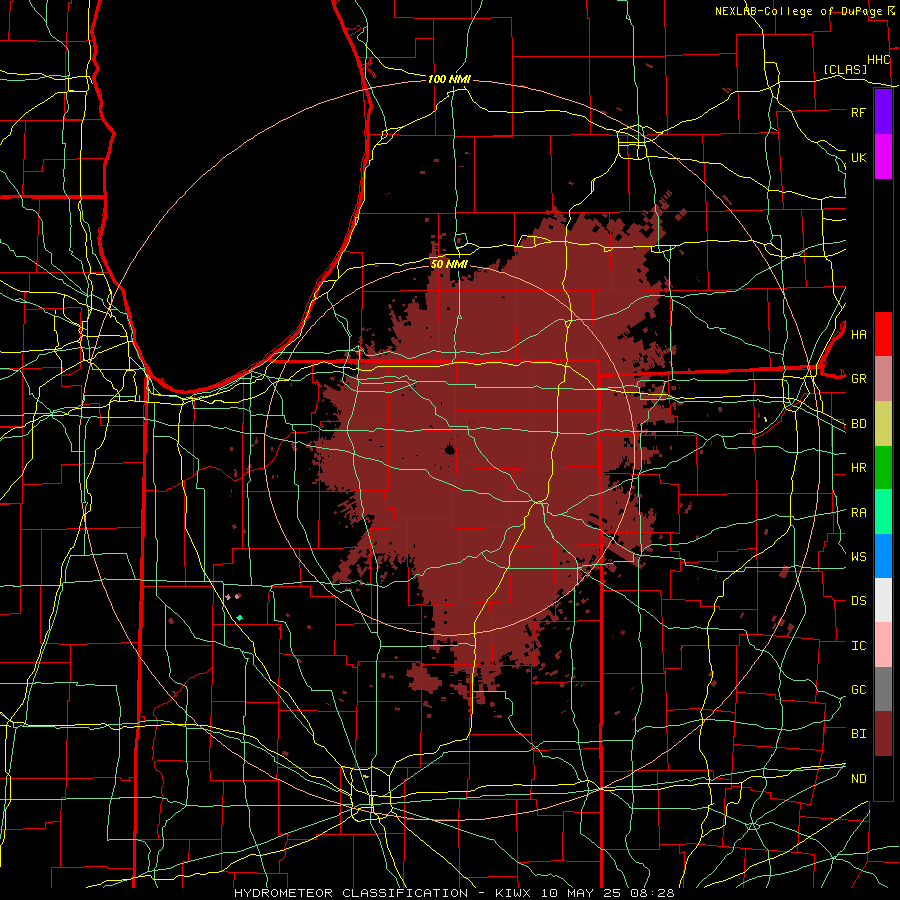Viewport: 900px width, 900px height.
Task: Click the 'HA' legend label
Action: pyautogui.click(x=858, y=334)
